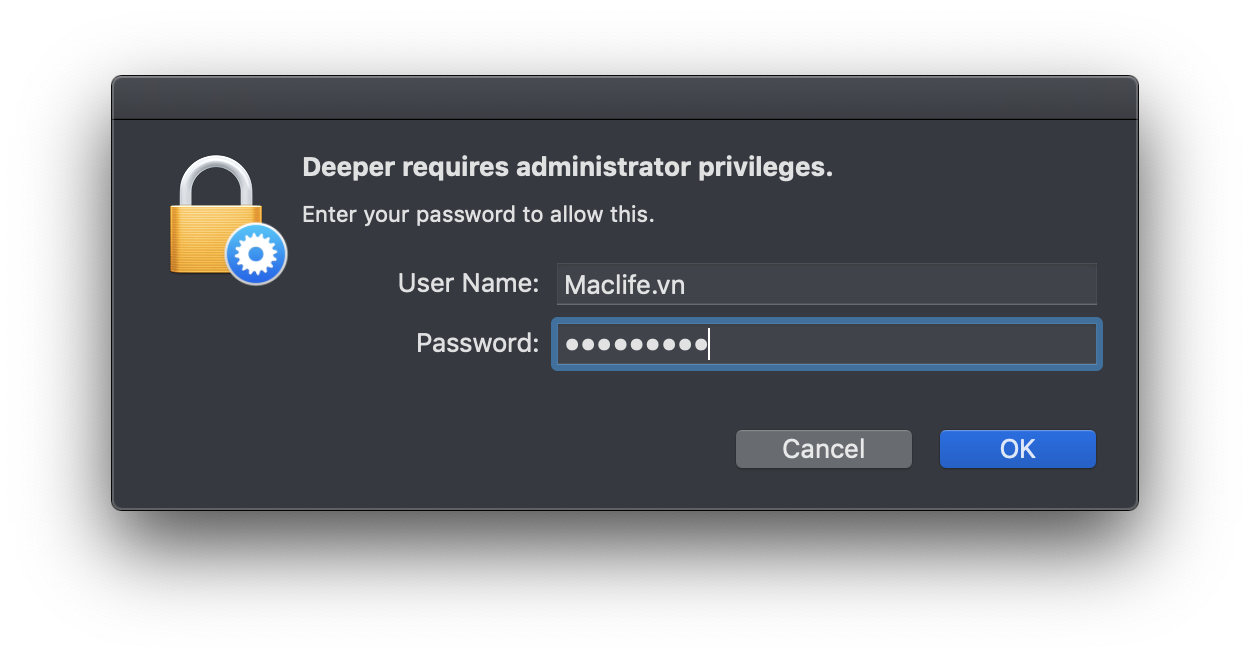
Task: Click the highlighted blue border of the password box
Action: [826, 319]
